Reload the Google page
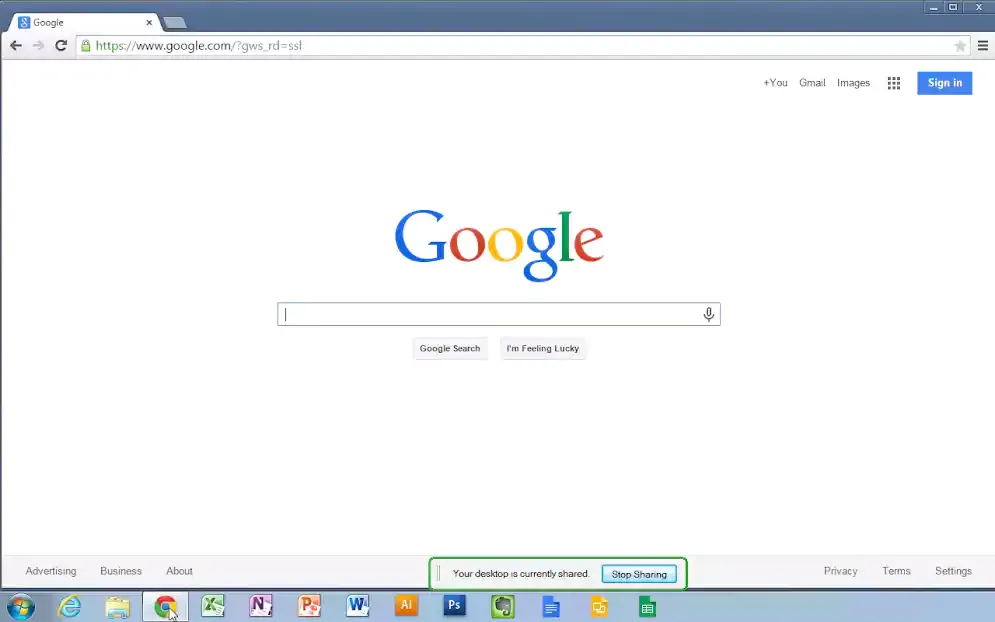Viewport: 995px width, 622px height. click(x=61, y=46)
